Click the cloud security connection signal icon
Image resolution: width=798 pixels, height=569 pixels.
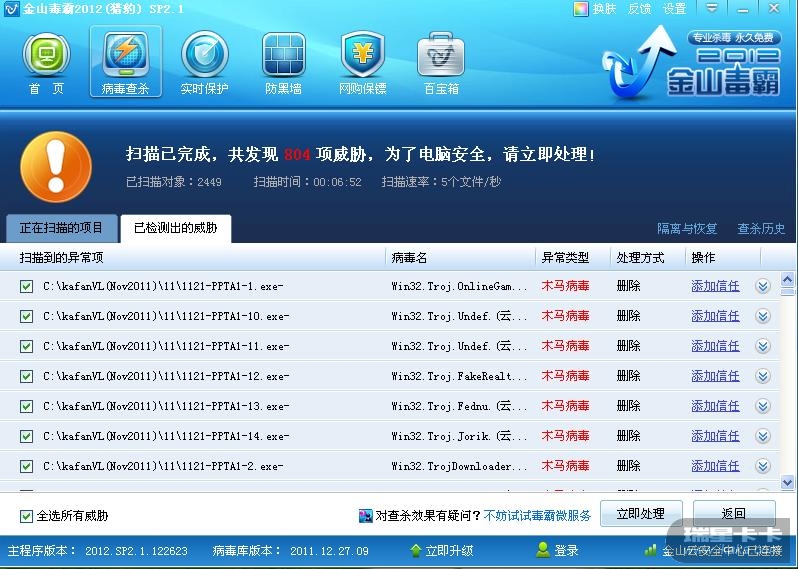point(650,550)
